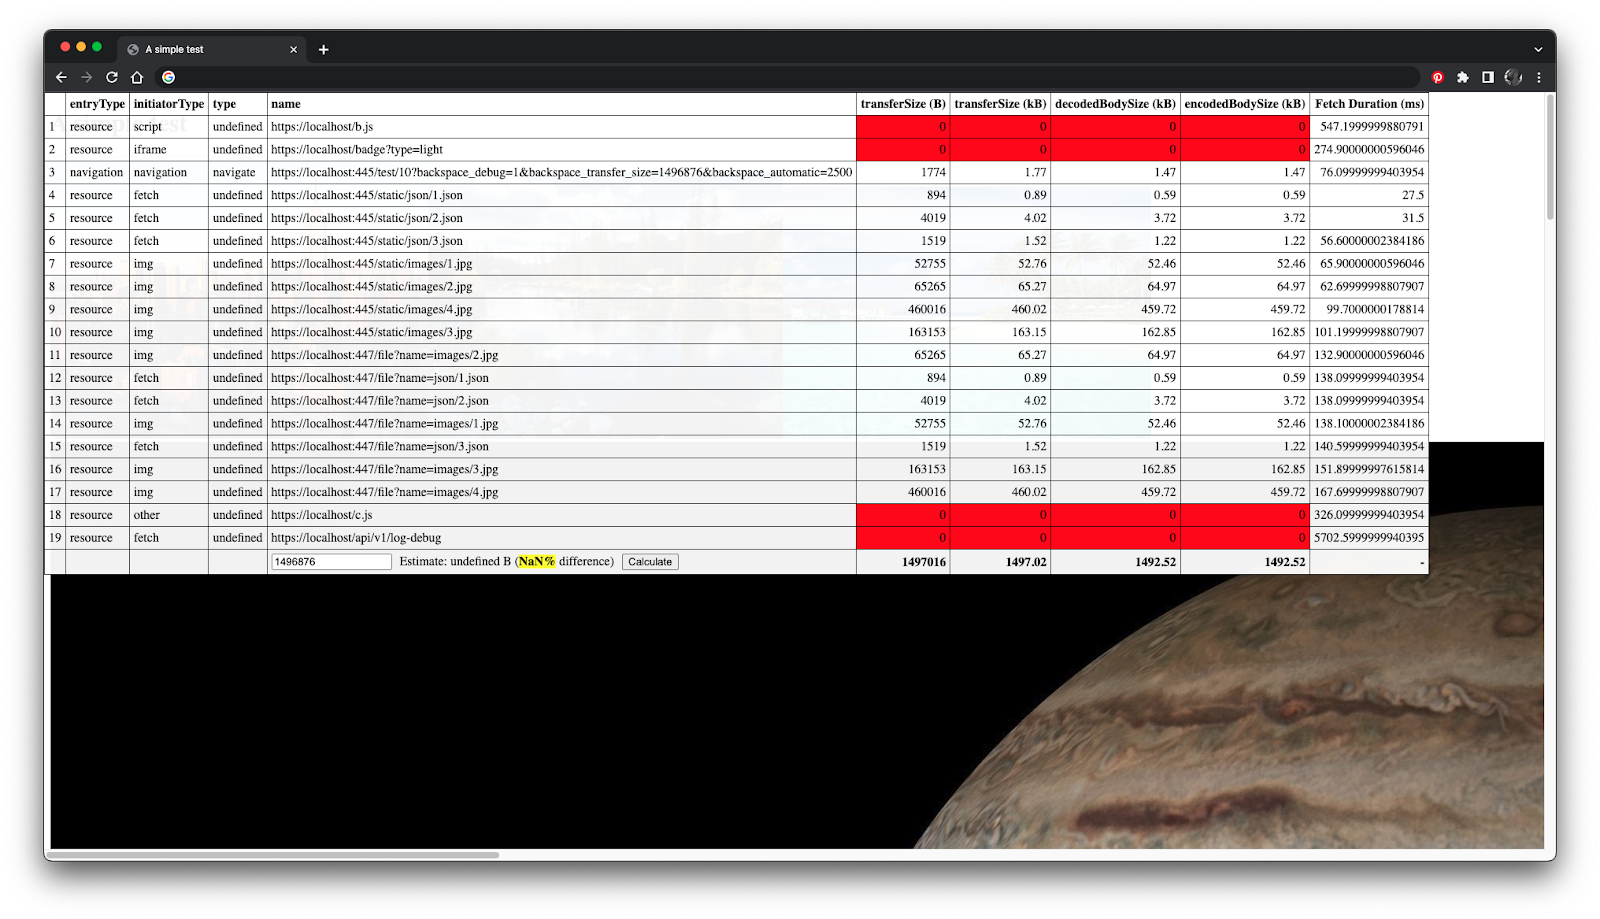Click the '1774' transferSize cell
1600x919 pixels.
(x=903, y=173)
